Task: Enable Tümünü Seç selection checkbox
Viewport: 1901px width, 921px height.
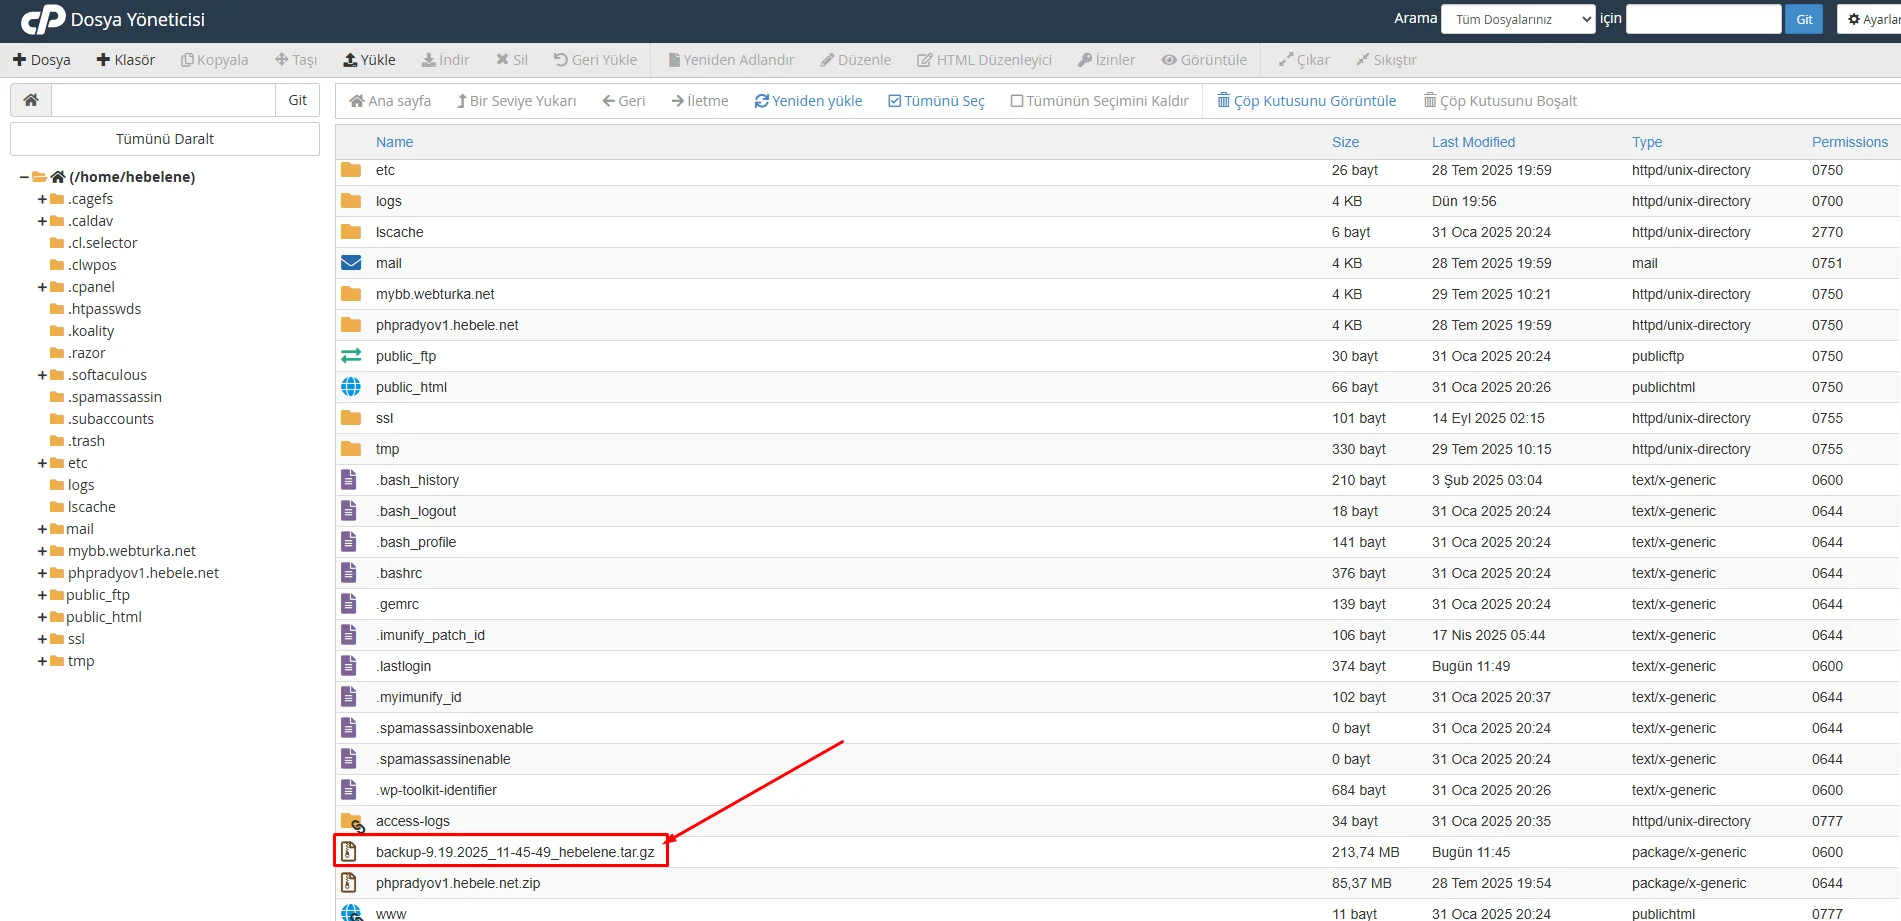Action: click(893, 101)
